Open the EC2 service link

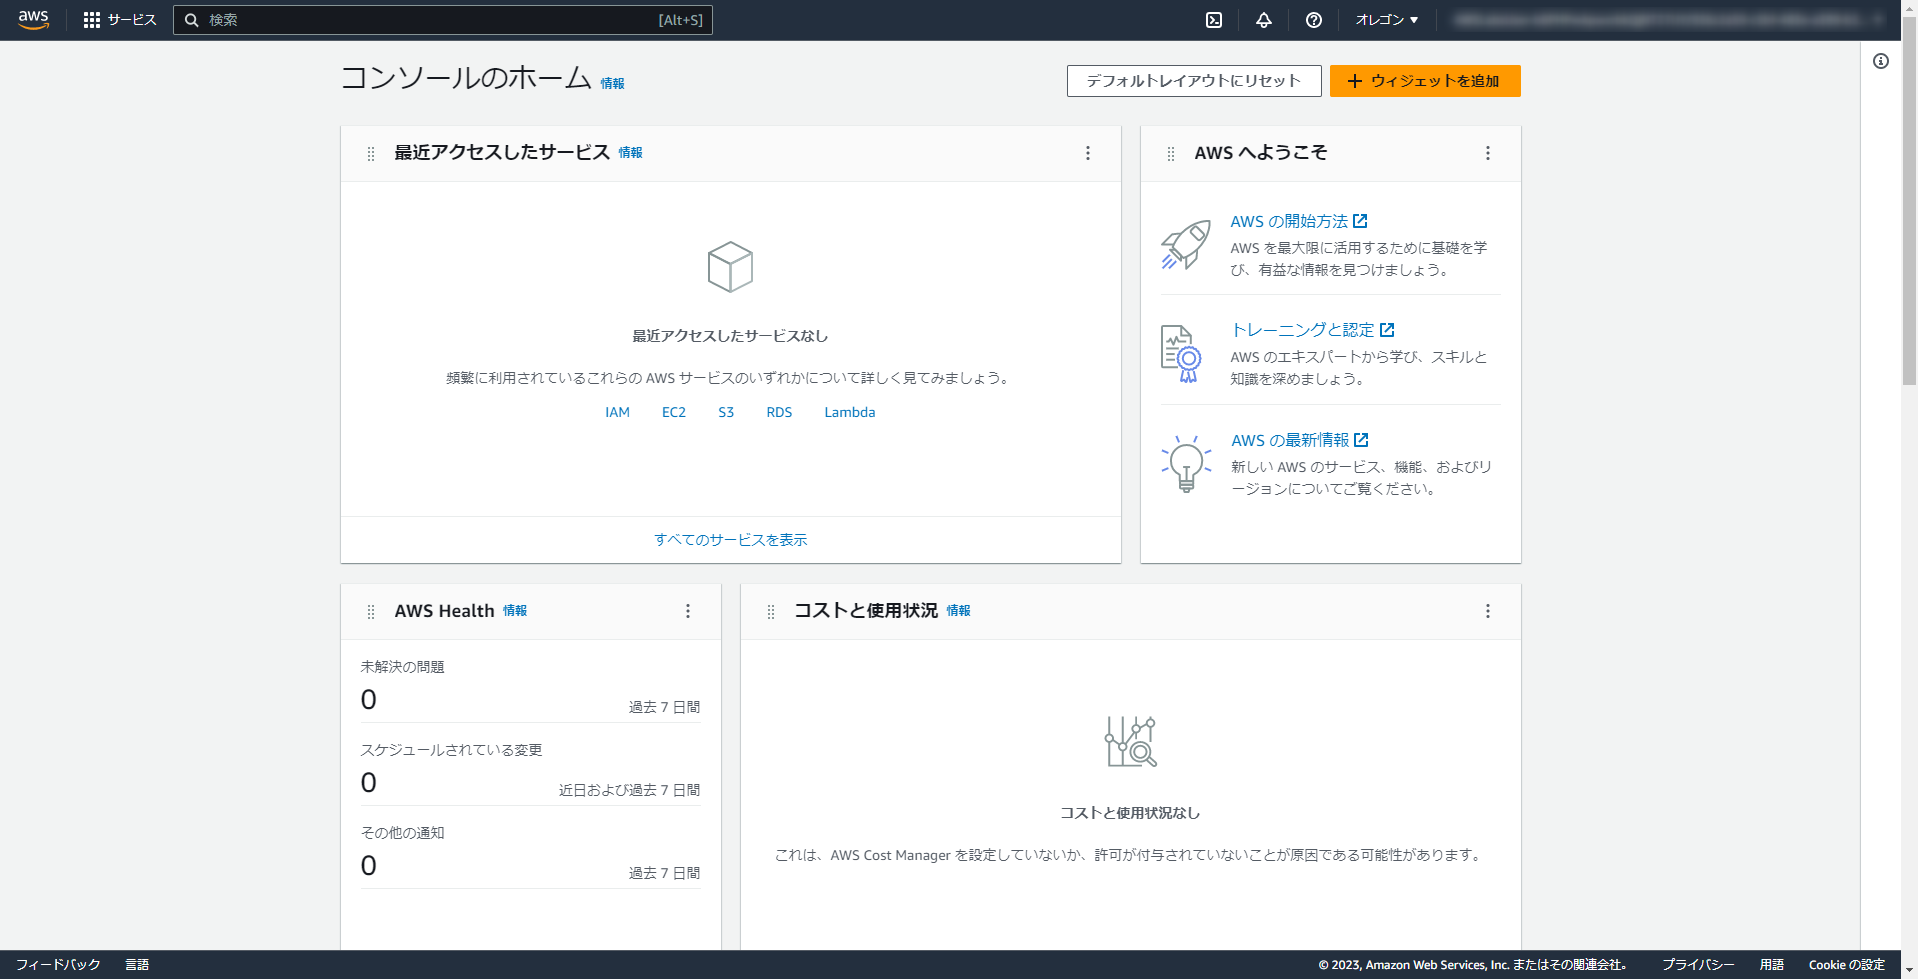pyautogui.click(x=673, y=412)
